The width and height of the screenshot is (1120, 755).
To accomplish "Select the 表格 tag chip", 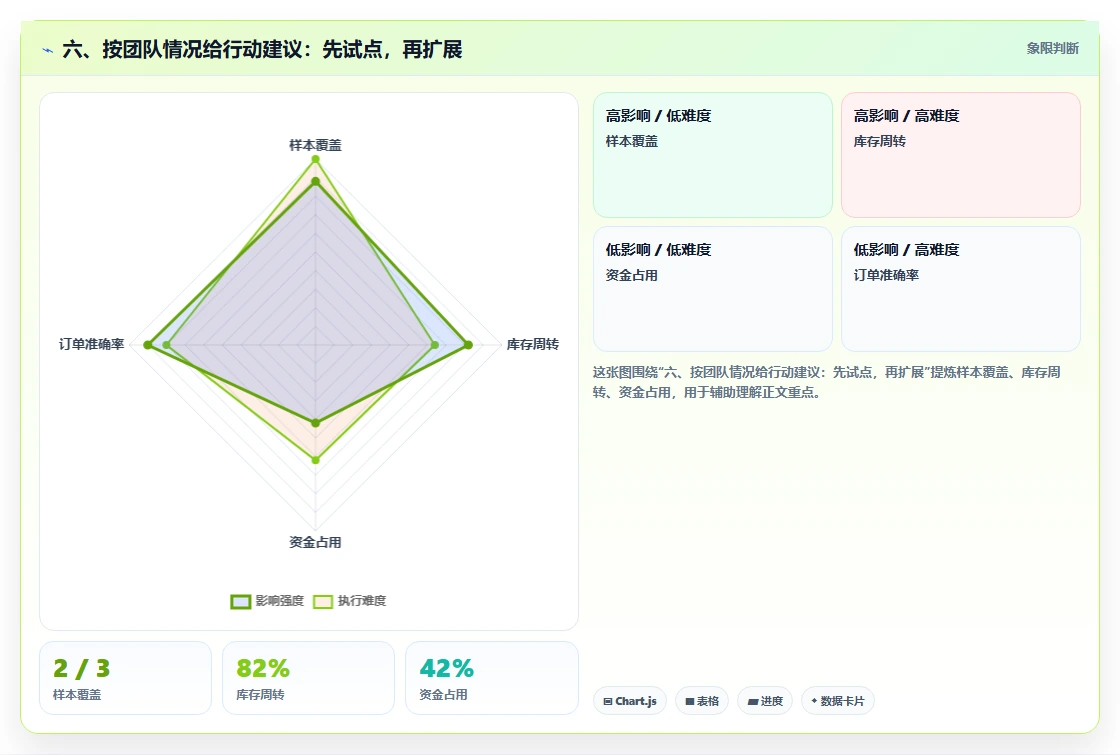I will click(701, 701).
